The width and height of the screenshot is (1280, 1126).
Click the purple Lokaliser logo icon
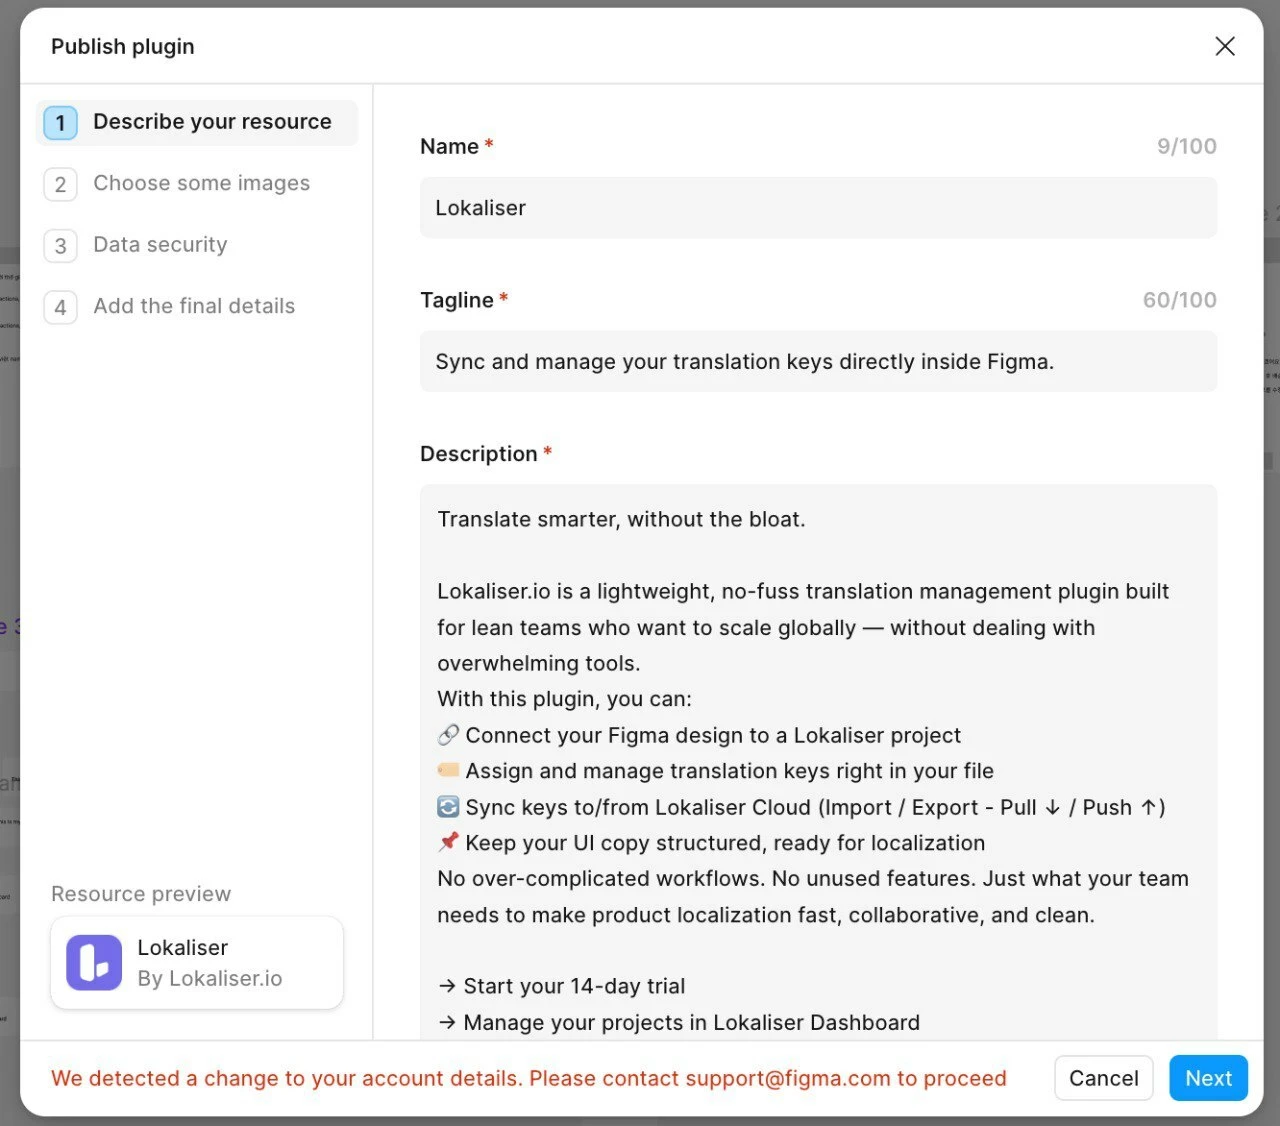click(x=94, y=962)
